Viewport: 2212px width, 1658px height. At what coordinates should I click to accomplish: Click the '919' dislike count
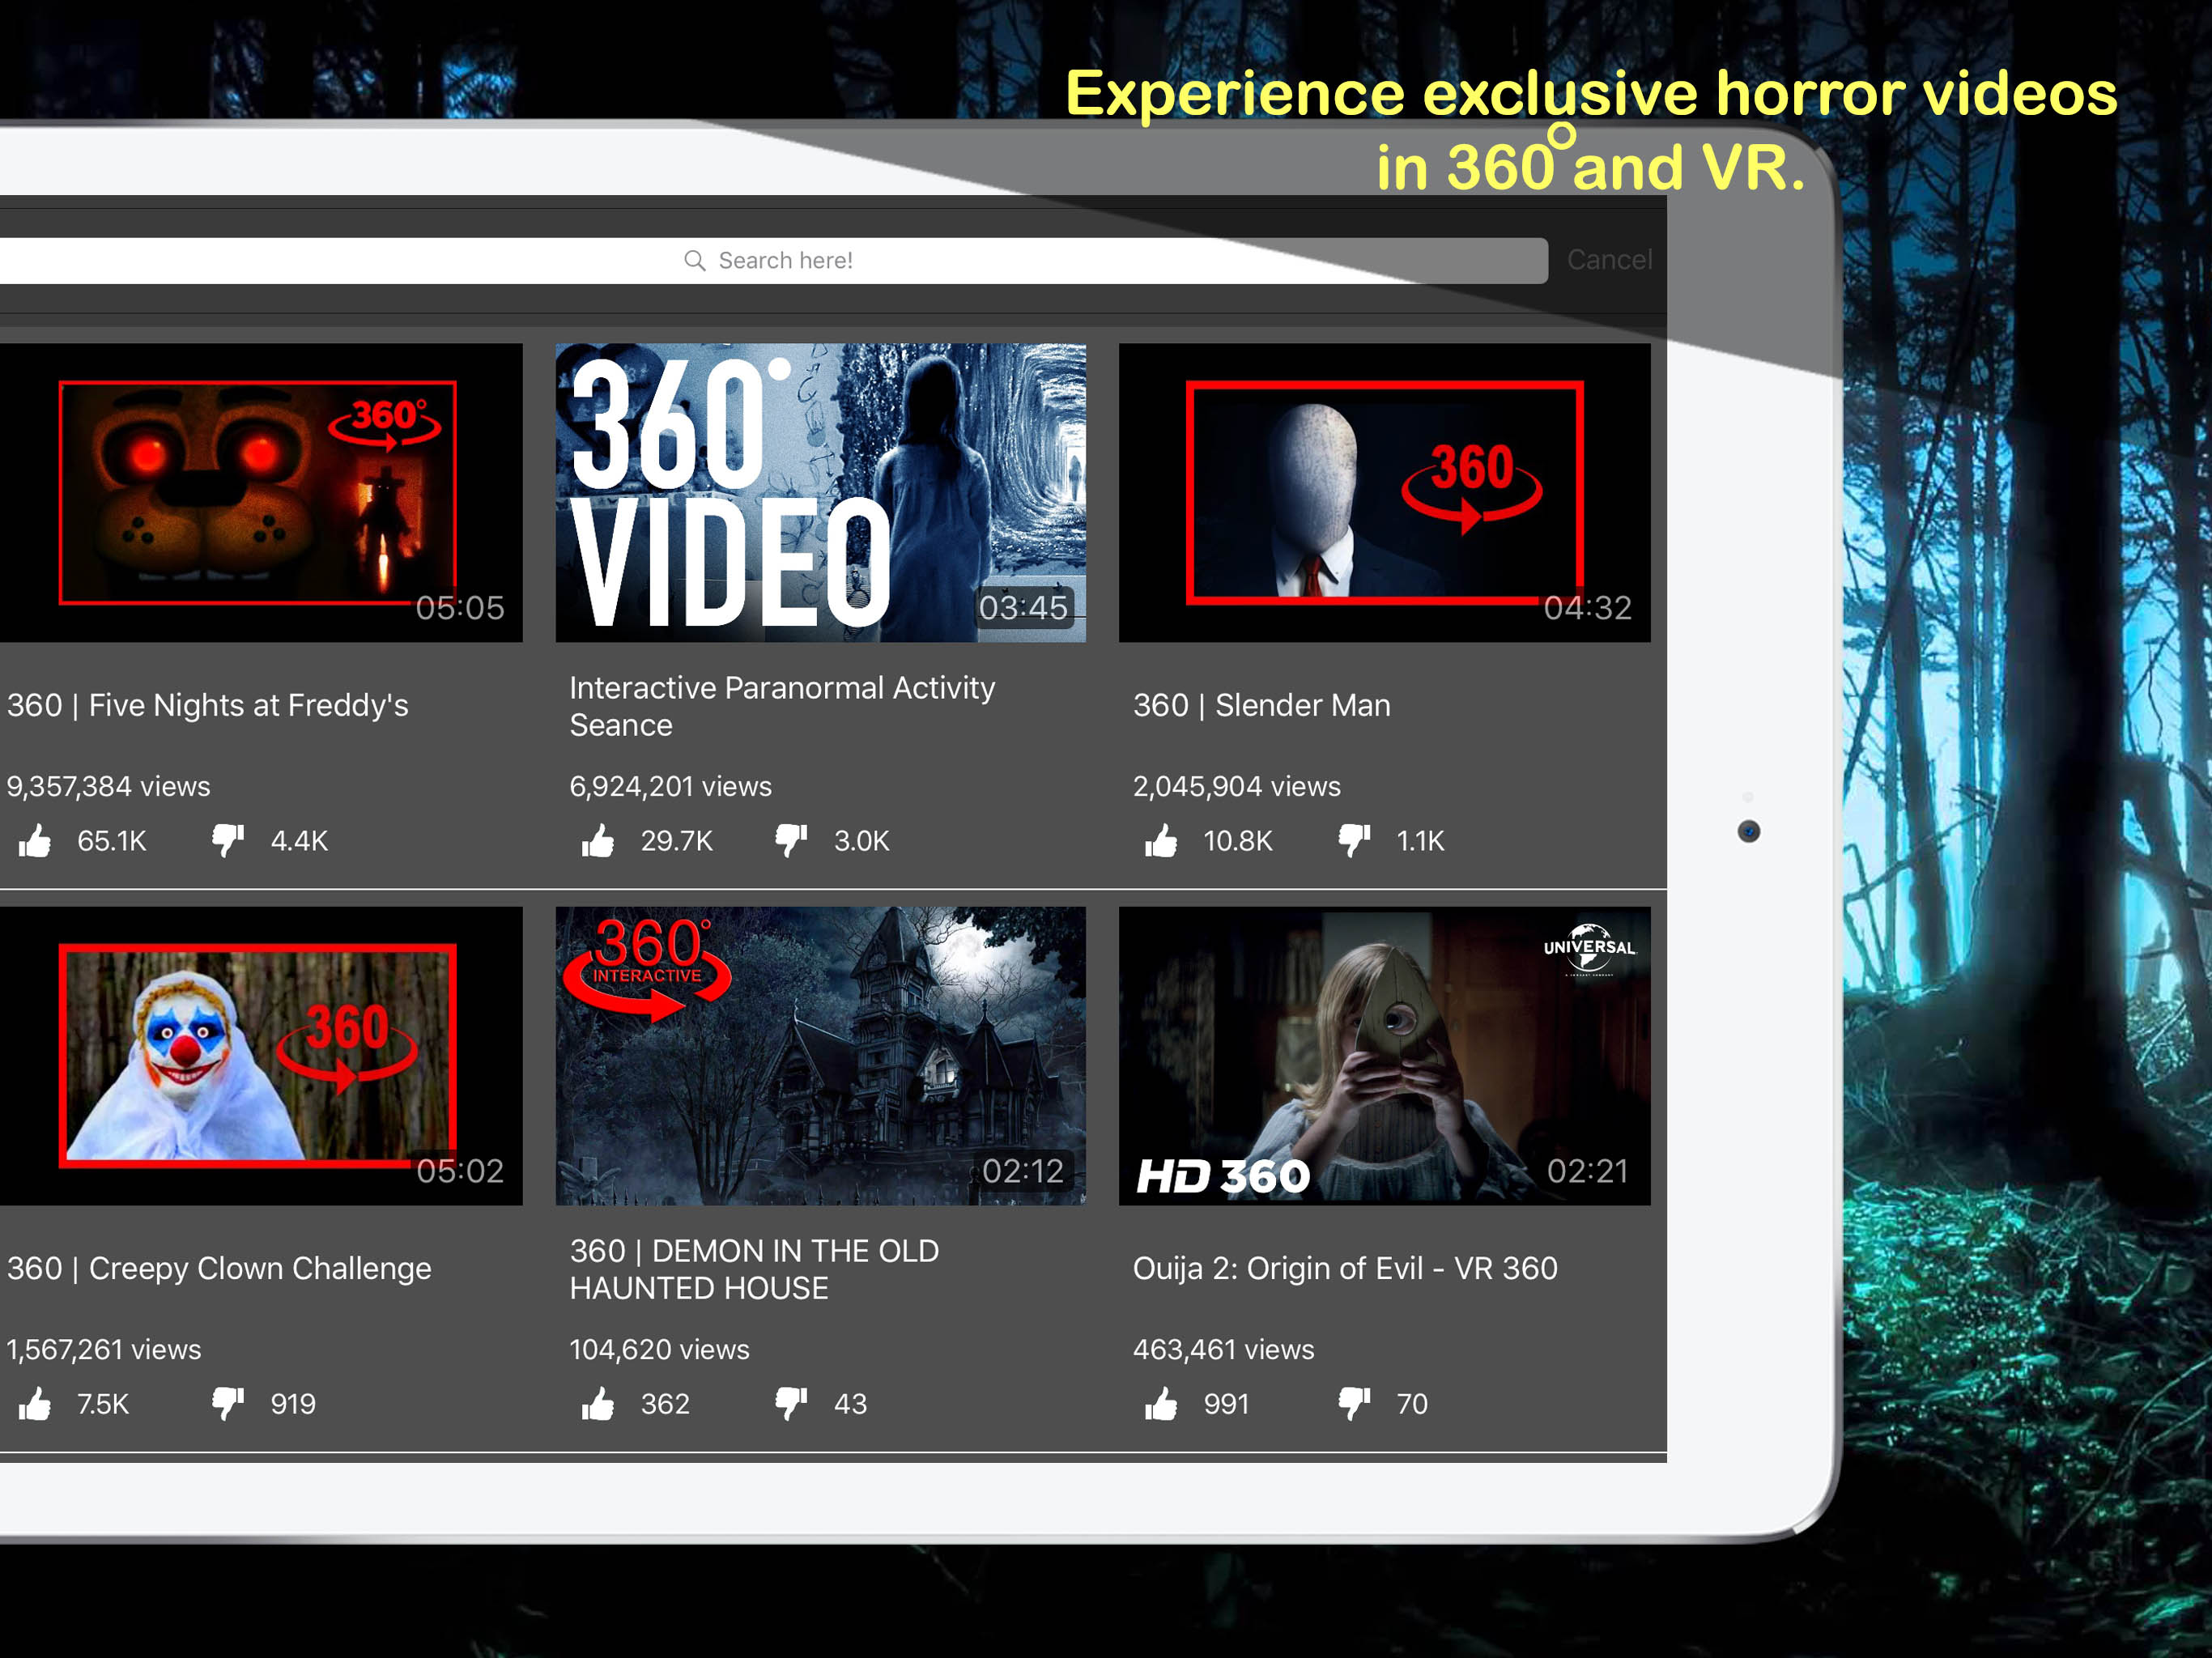[293, 1404]
